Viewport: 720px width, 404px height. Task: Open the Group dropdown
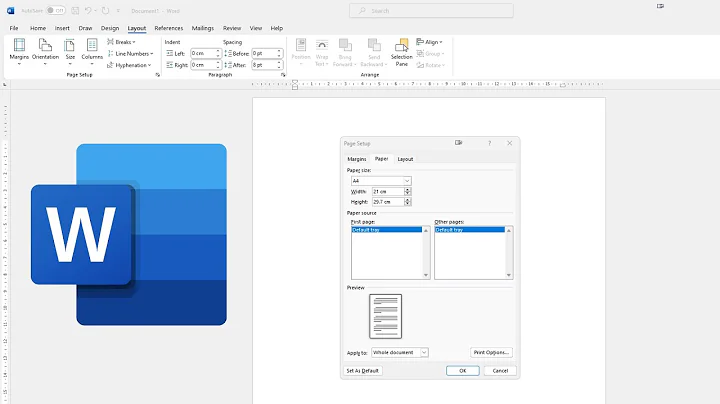click(430, 53)
